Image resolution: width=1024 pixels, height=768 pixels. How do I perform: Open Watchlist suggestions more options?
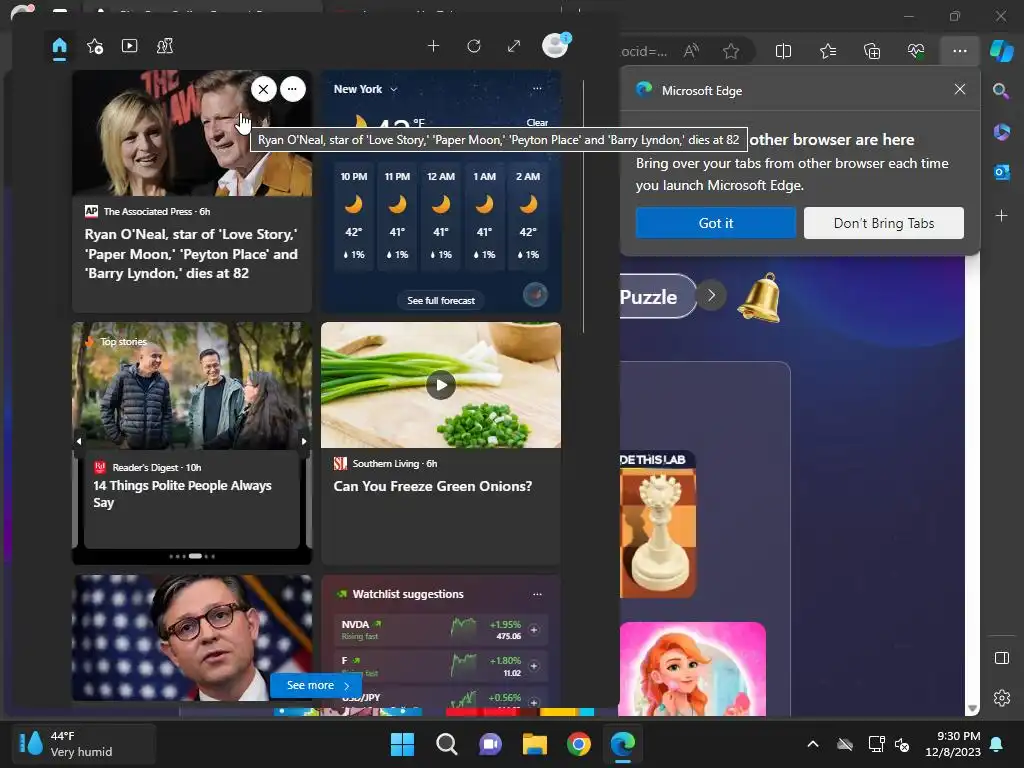click(x=537, y=594)
